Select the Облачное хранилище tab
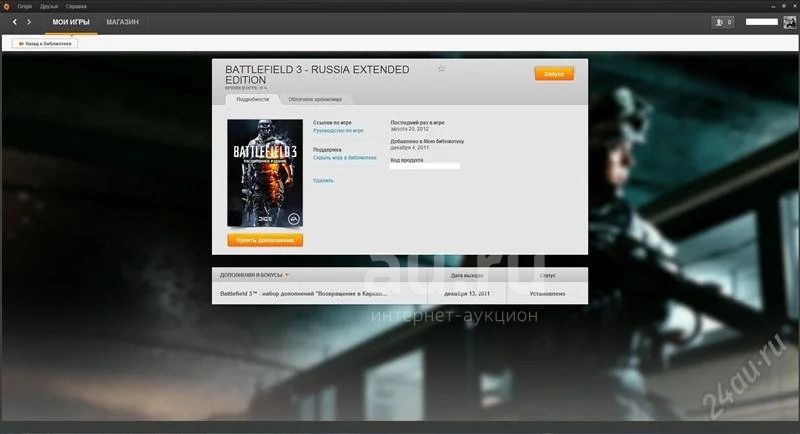800x434 pixels. click(x=315, y=99)
